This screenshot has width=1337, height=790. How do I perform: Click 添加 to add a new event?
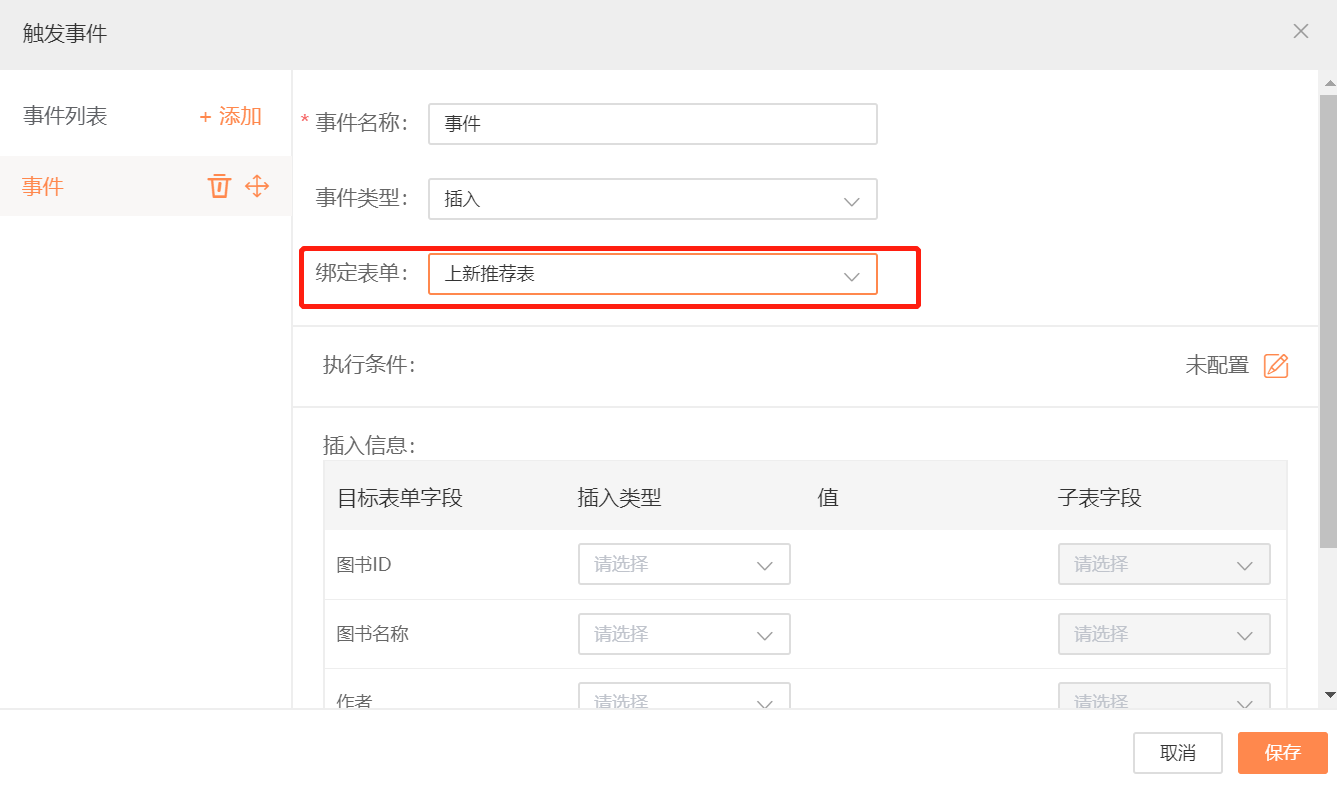(231, 117)
